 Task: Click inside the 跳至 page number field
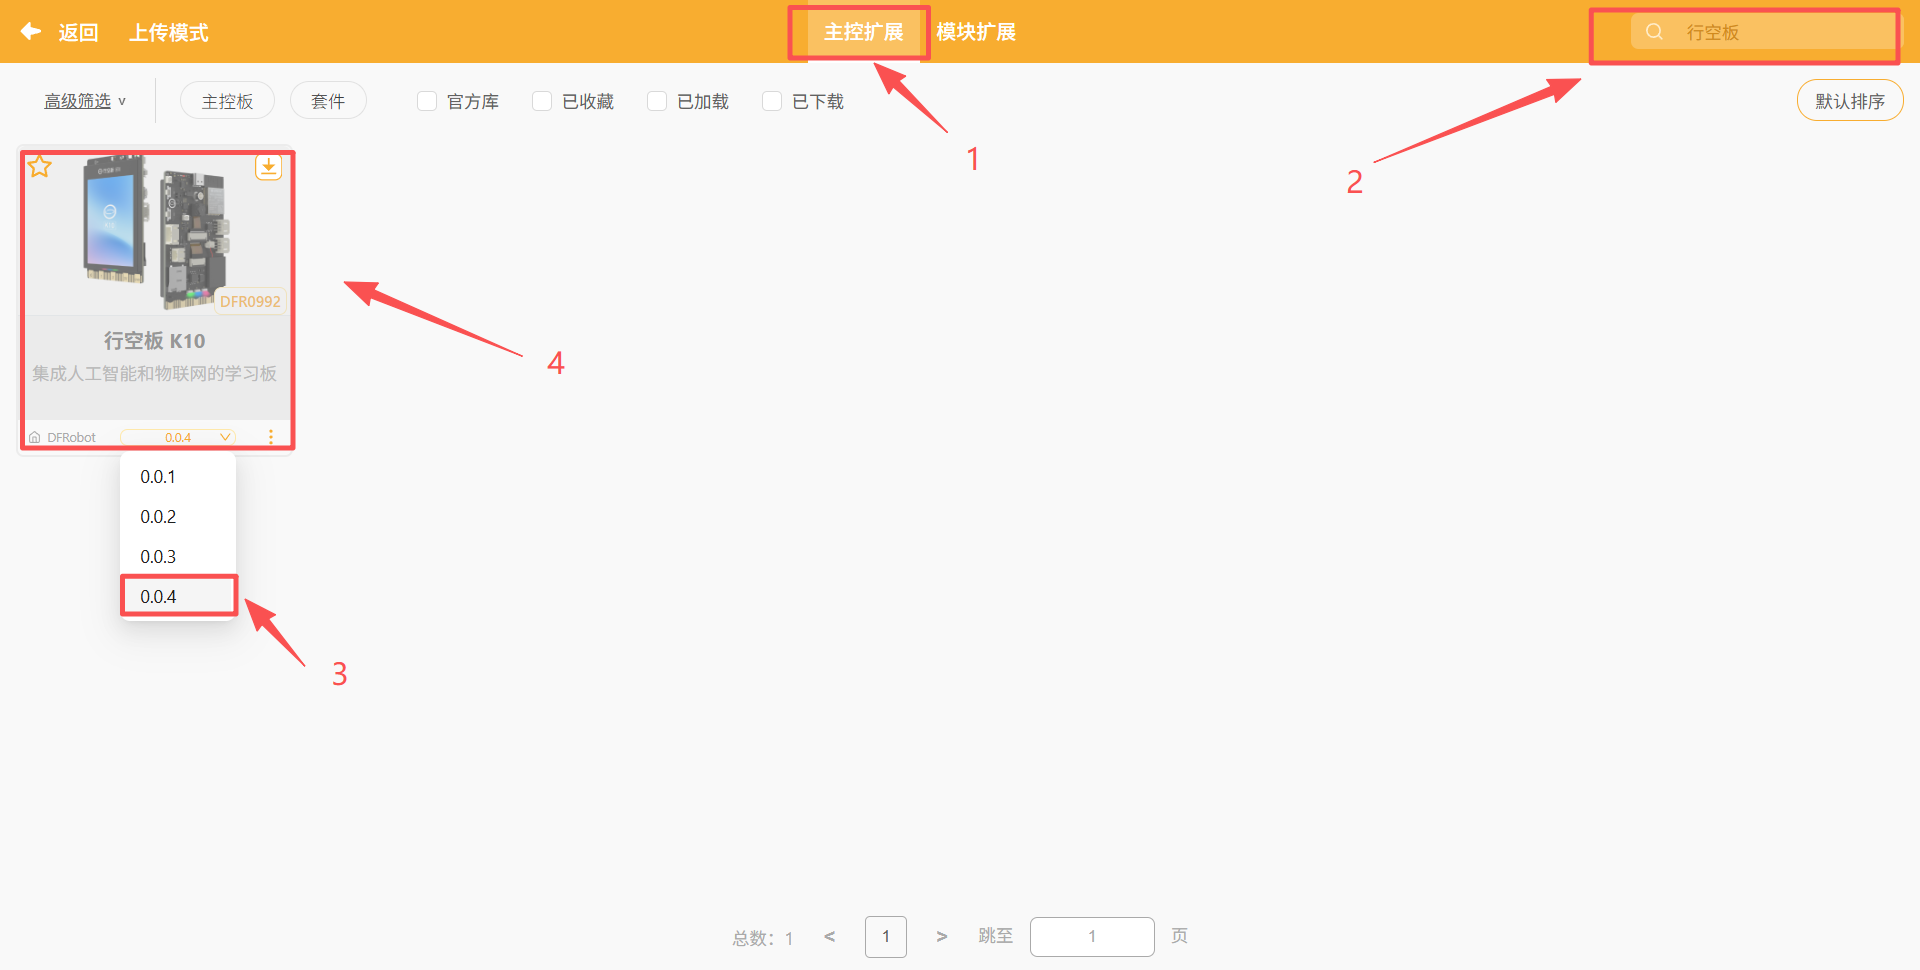tap(1092, 936)
